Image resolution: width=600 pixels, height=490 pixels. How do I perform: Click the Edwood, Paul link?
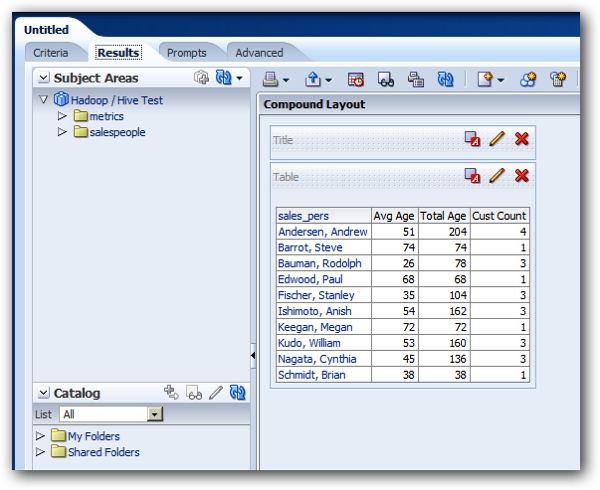(x=310, y=279)
